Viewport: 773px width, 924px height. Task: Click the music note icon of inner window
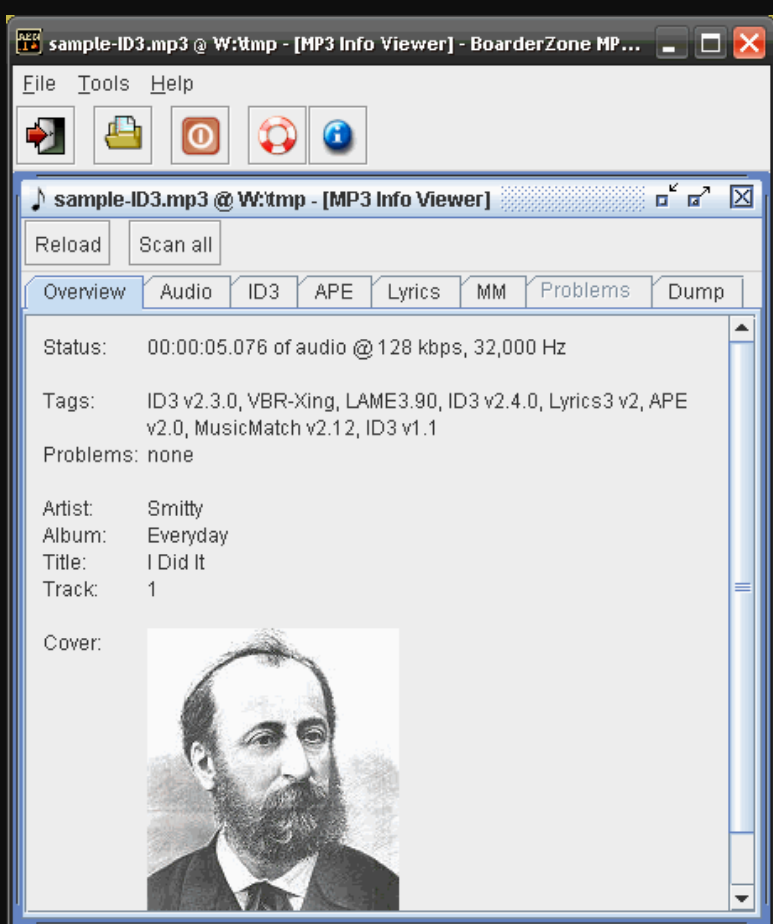point(38,199)
